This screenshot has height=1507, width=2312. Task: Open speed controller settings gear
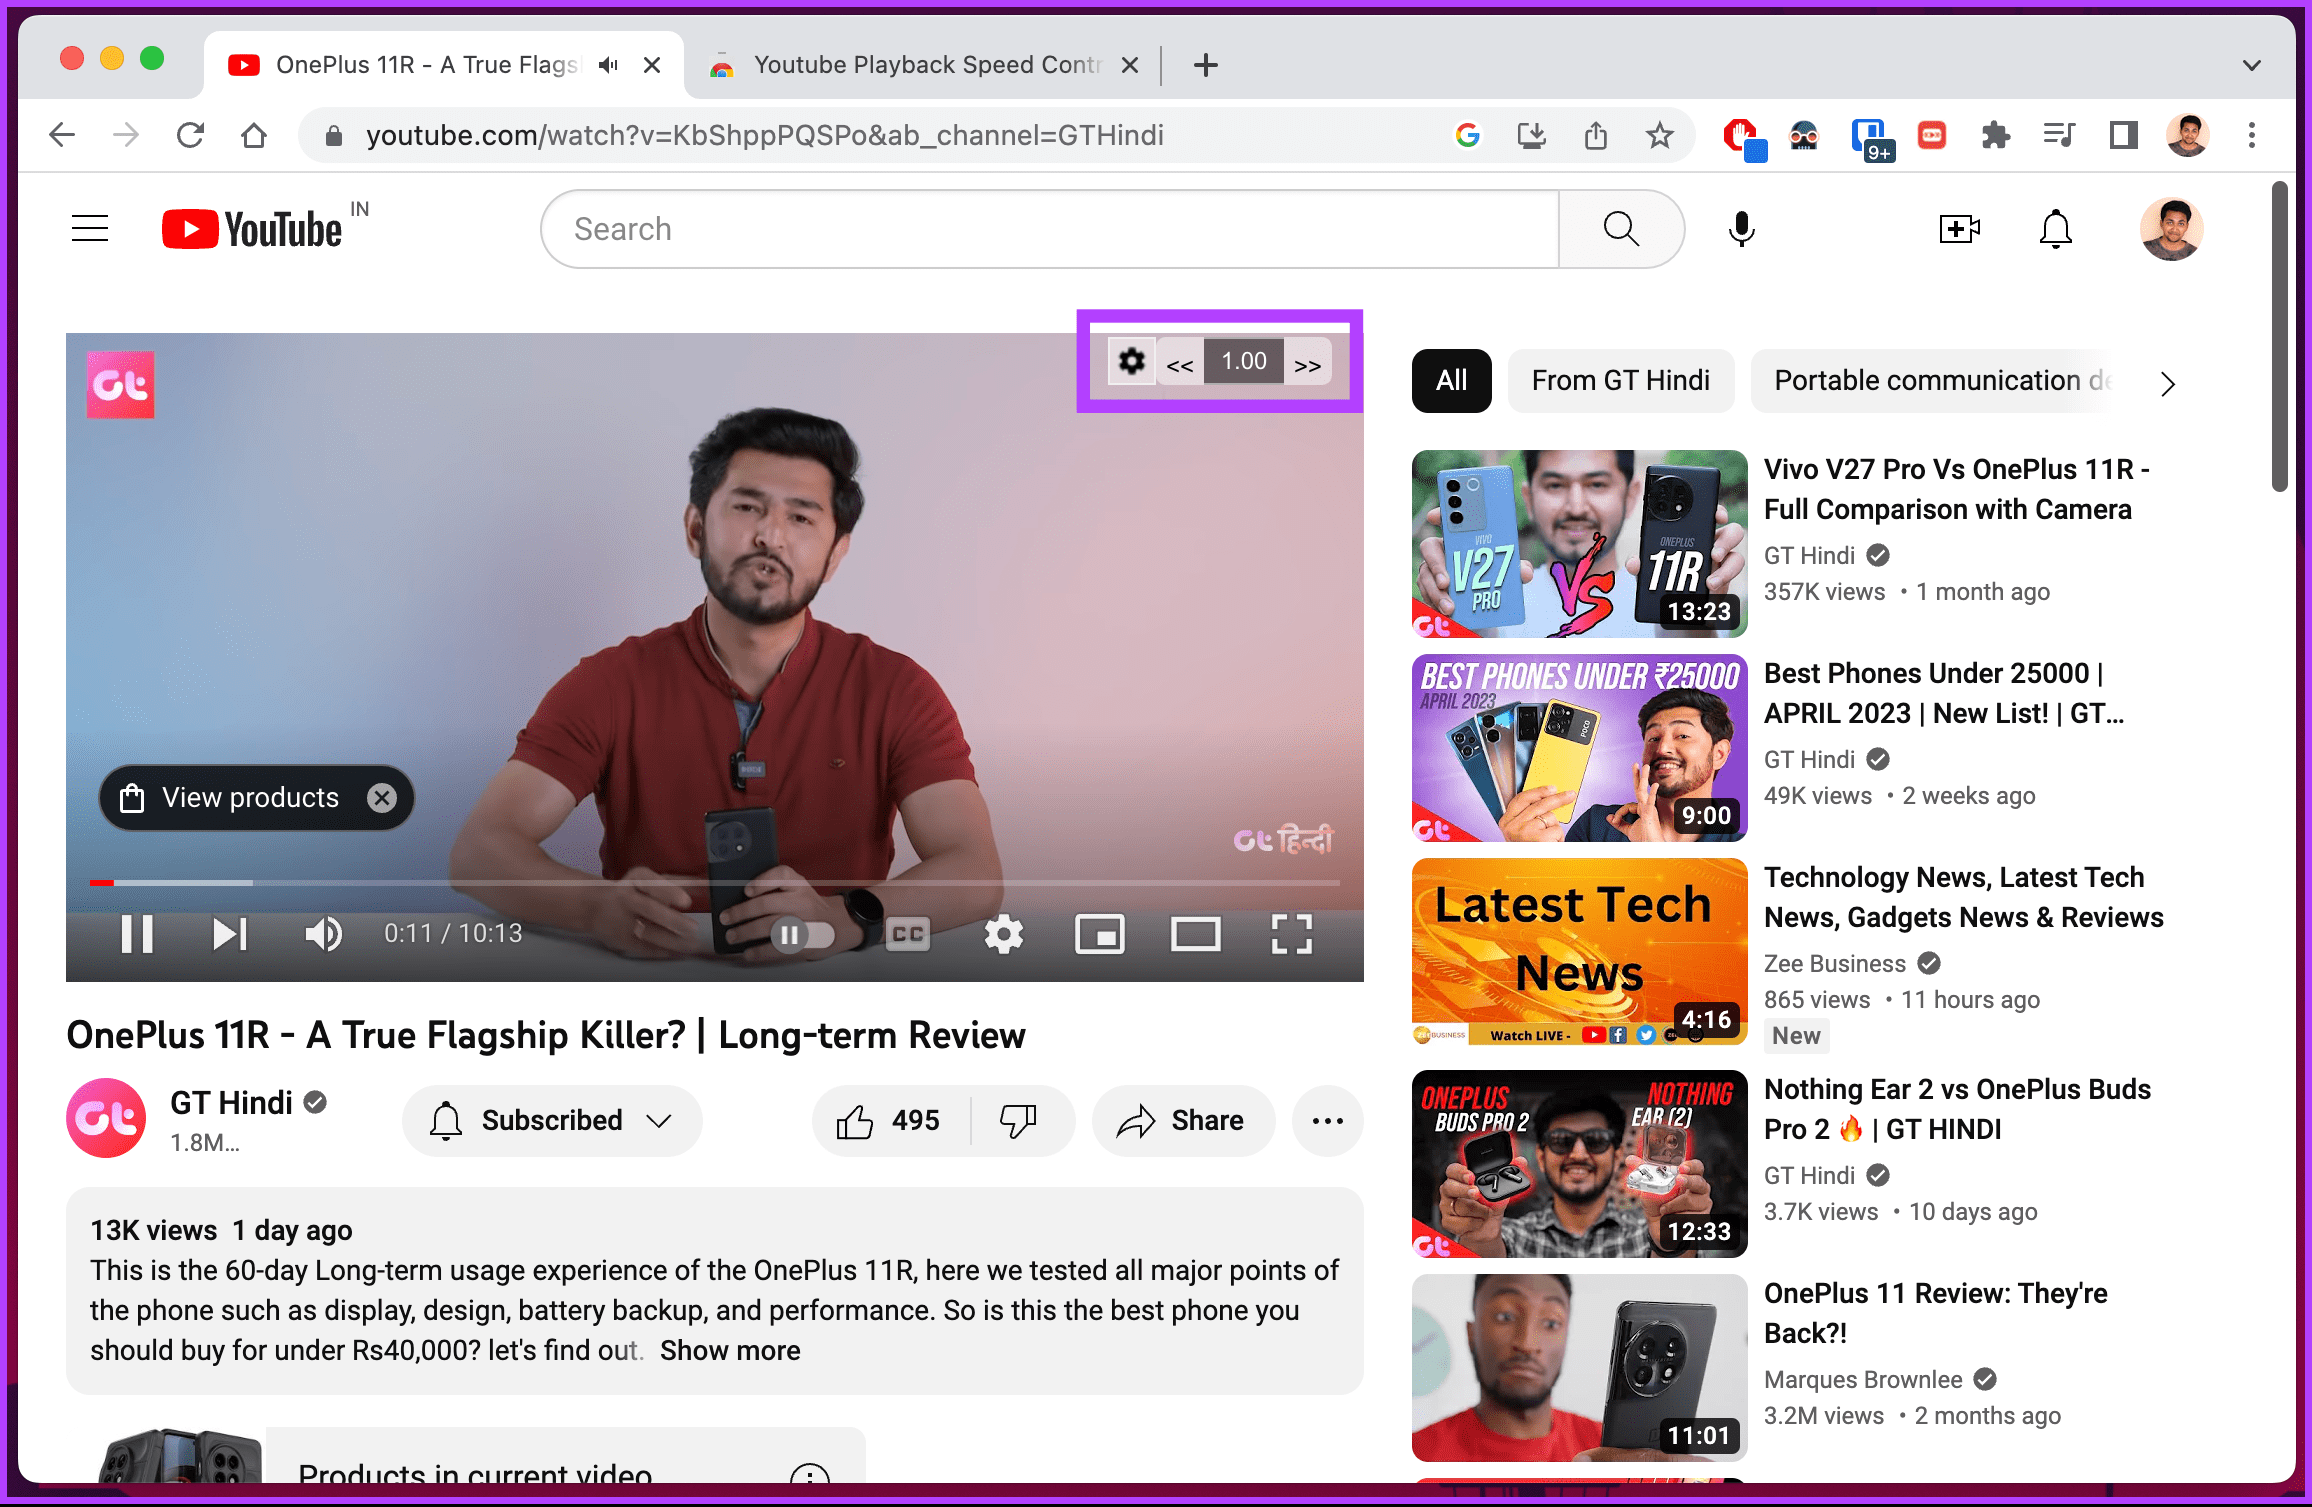[x=1132, y=361]
